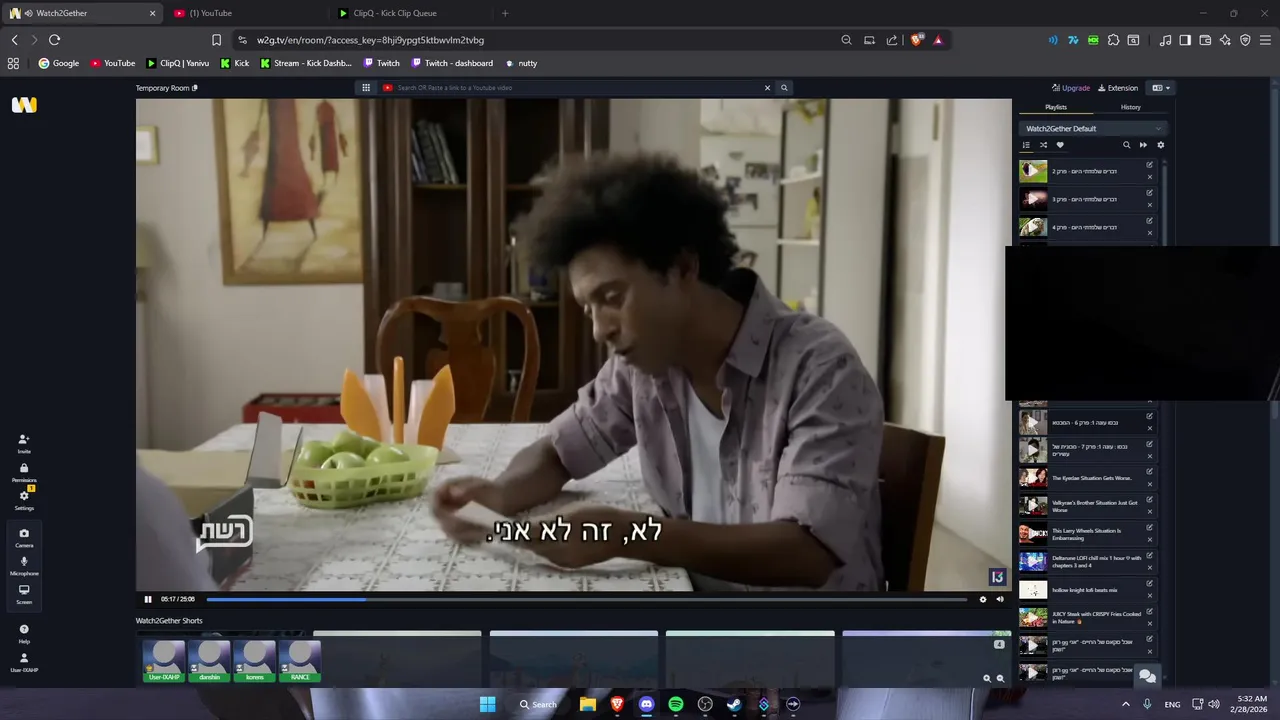Select the dandhin user avatar

tap(210, 661)
